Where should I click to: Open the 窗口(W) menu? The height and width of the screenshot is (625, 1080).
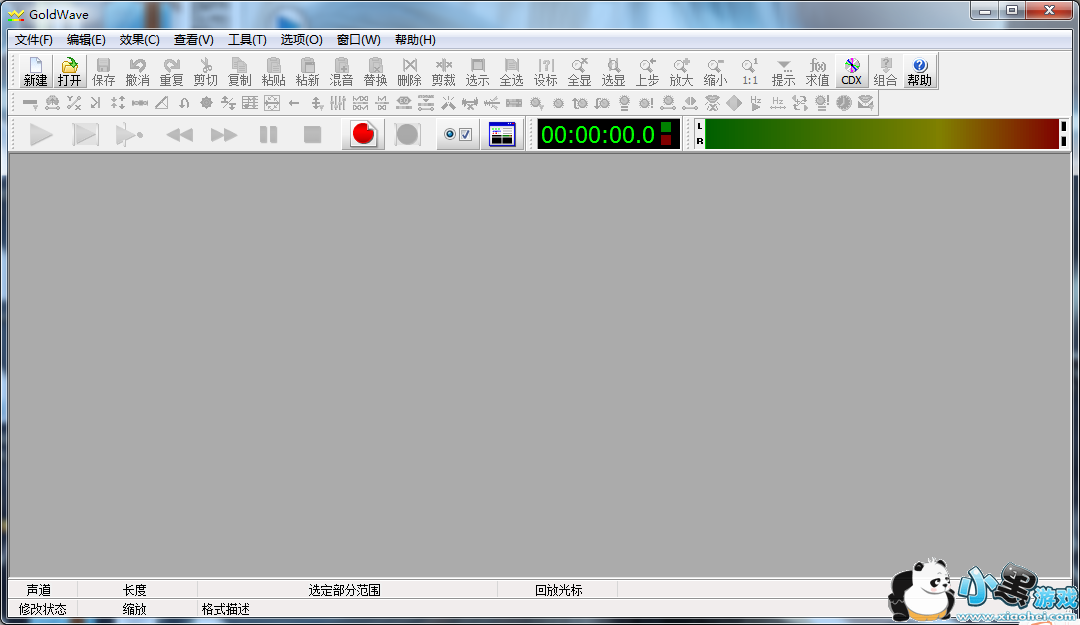click(x=358, y=40)
